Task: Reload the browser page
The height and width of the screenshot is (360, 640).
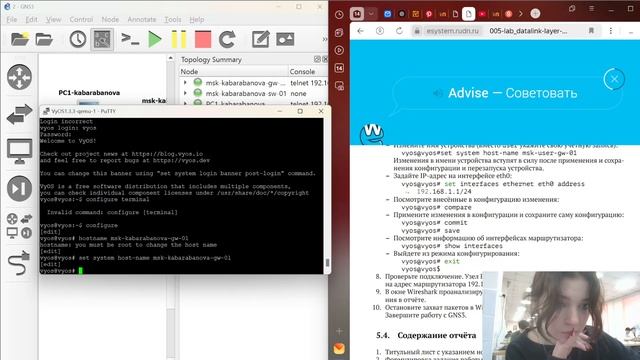Action: pyautogui.click(x=399, y=31)
